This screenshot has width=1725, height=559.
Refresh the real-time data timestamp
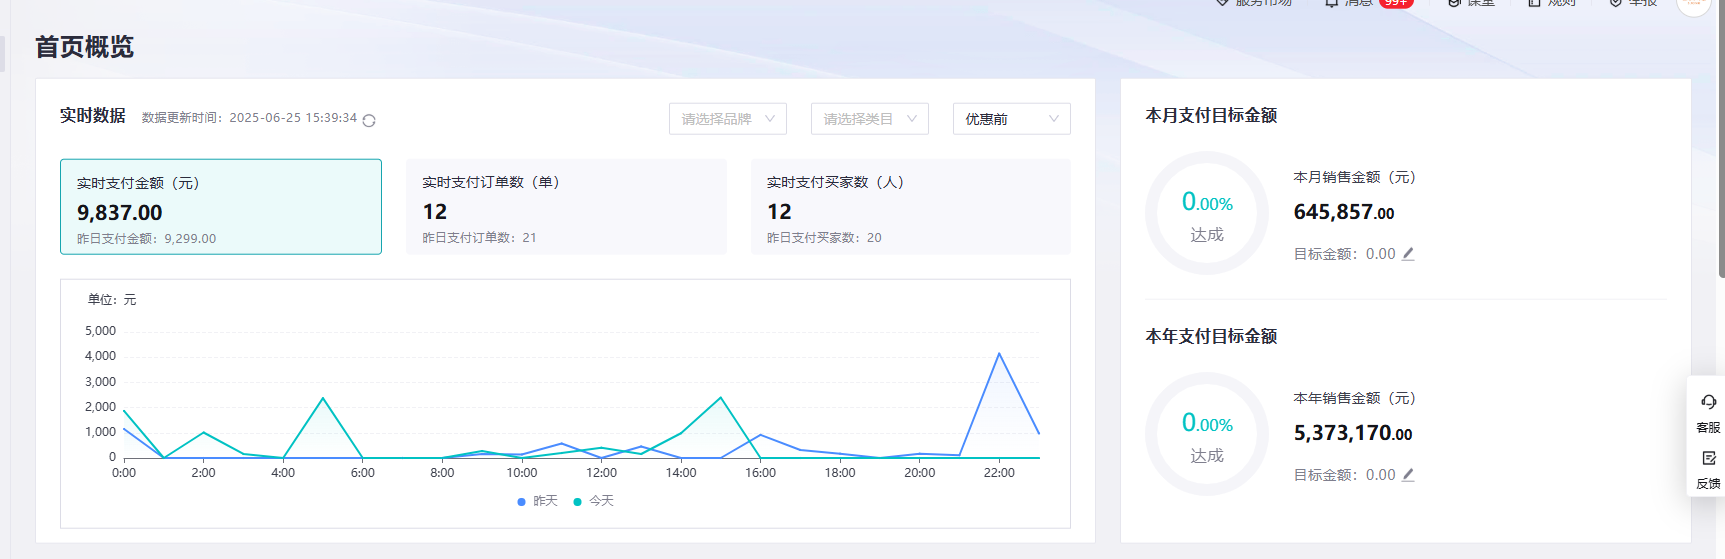point(369,120)
